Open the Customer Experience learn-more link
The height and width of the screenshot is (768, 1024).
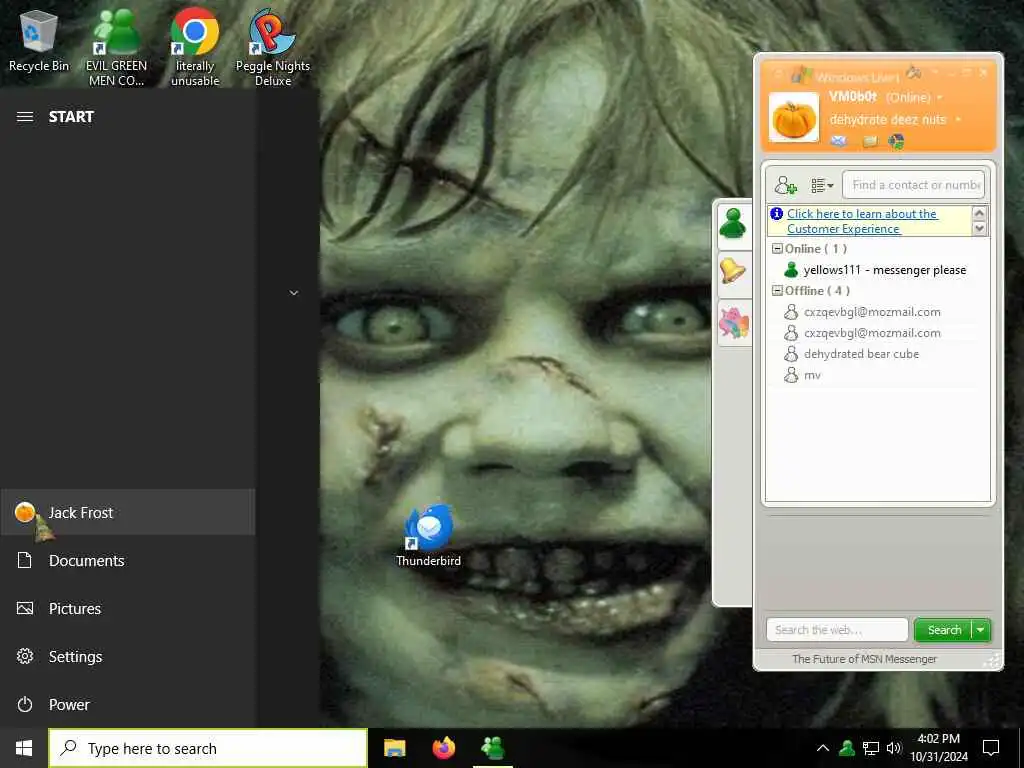coord(862,221)
